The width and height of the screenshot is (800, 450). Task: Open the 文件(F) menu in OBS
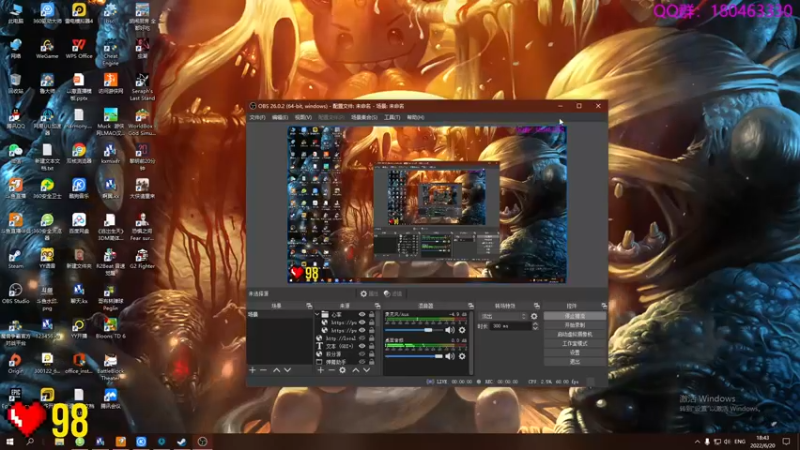pos(257,117)
